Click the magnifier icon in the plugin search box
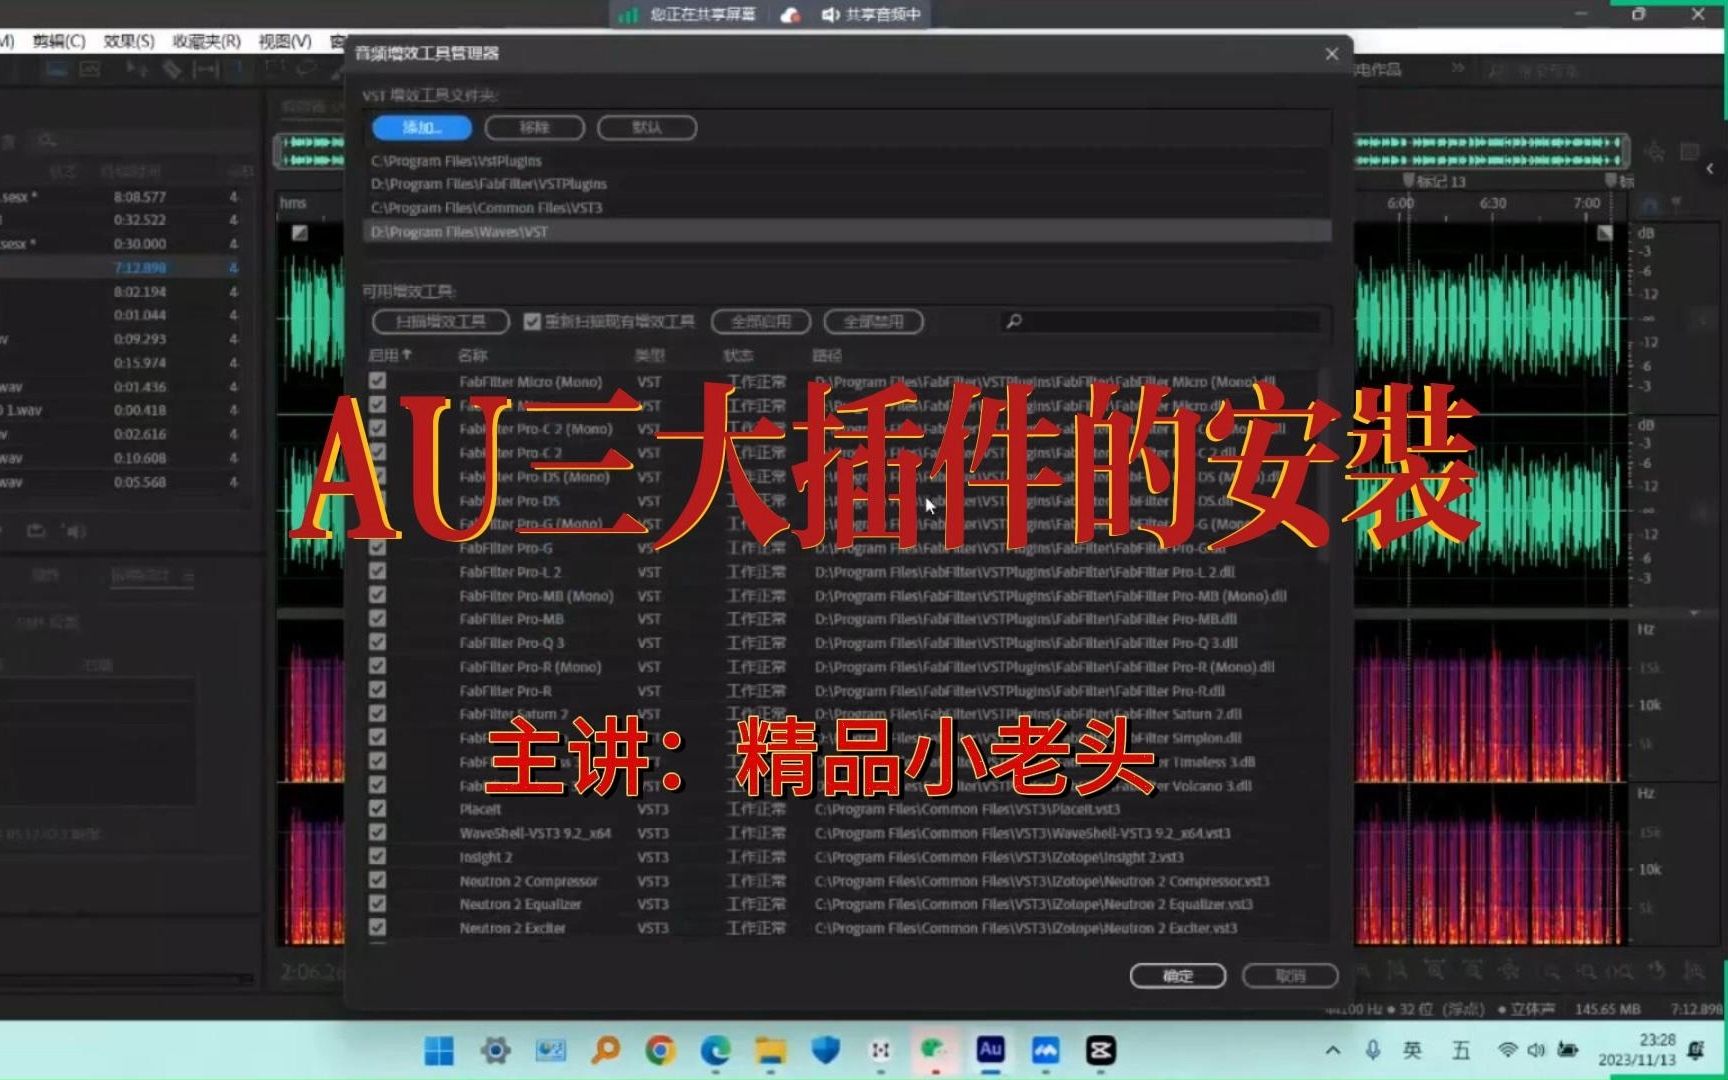Image resolution: width=1728 pixels, height=1080 pixels. point(1014,321)
